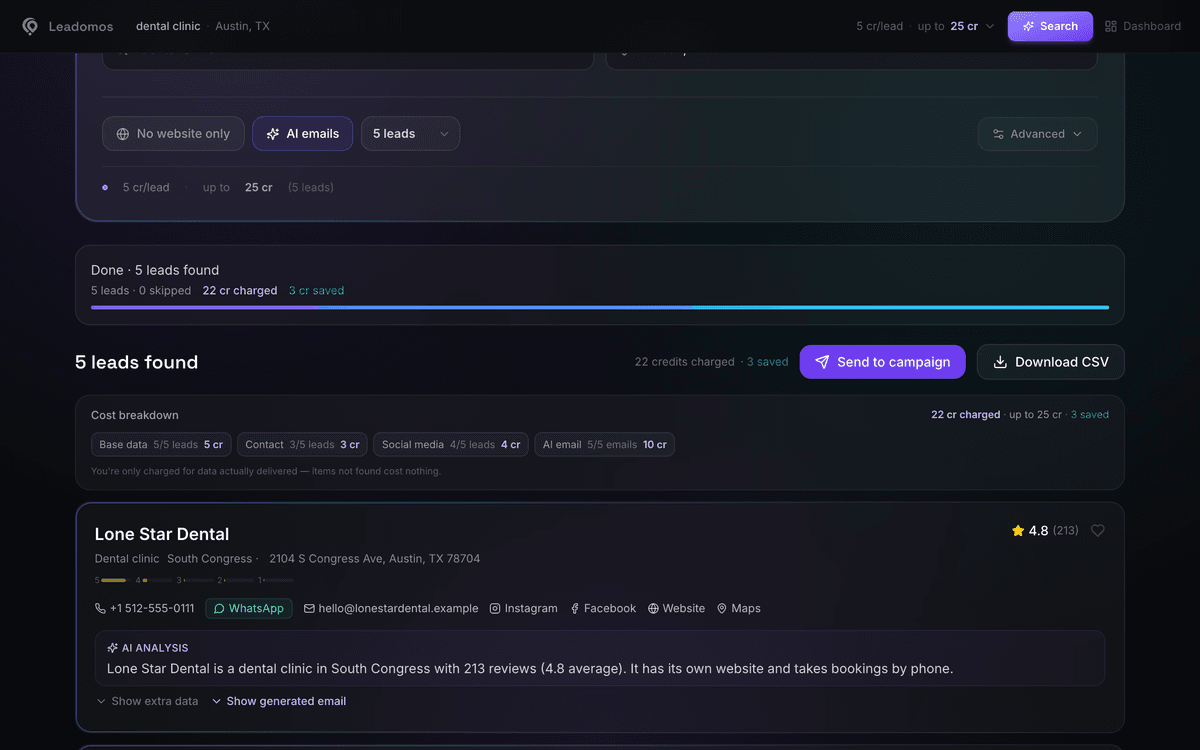This screenshot has width=1200, height=750.
Task: Click the paper plane icon on Send to campaign
Action: [x=822, y=362]
